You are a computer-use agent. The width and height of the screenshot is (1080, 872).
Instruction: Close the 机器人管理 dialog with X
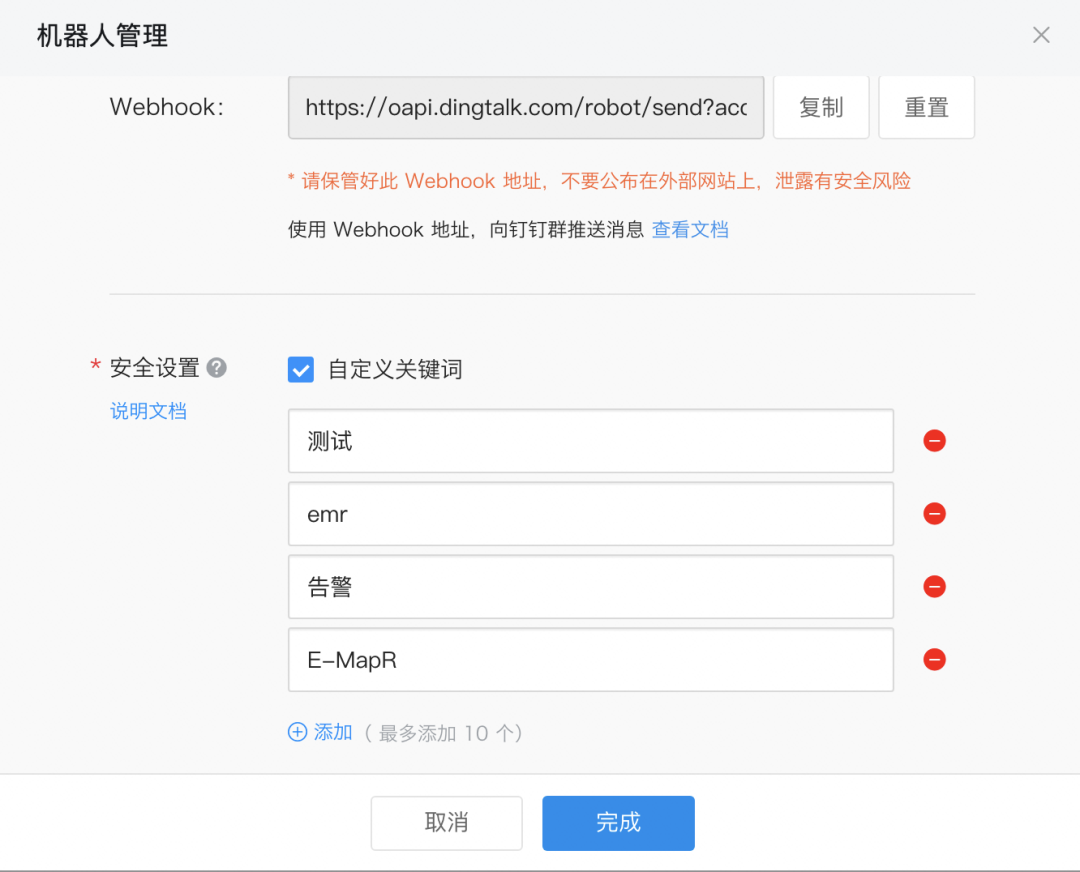(1041, 35)
